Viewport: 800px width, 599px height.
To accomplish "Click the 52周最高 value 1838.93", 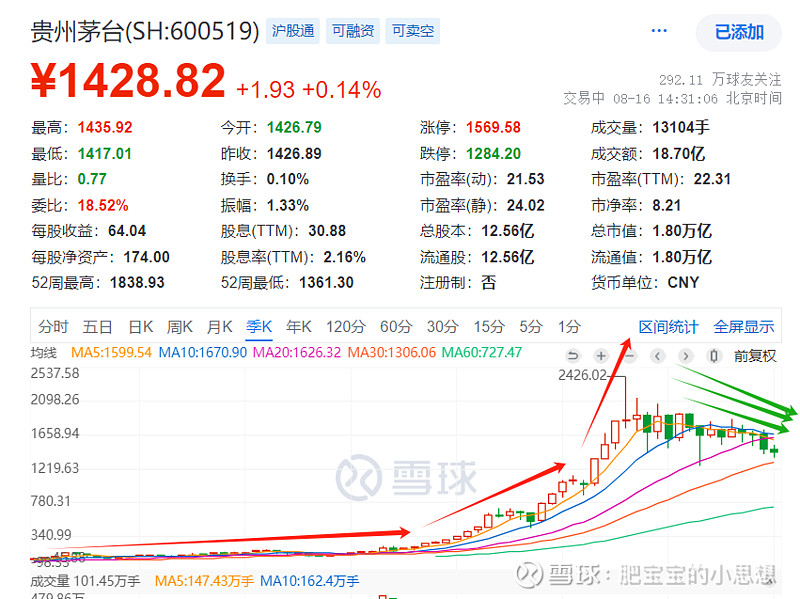I will point(137,283).
